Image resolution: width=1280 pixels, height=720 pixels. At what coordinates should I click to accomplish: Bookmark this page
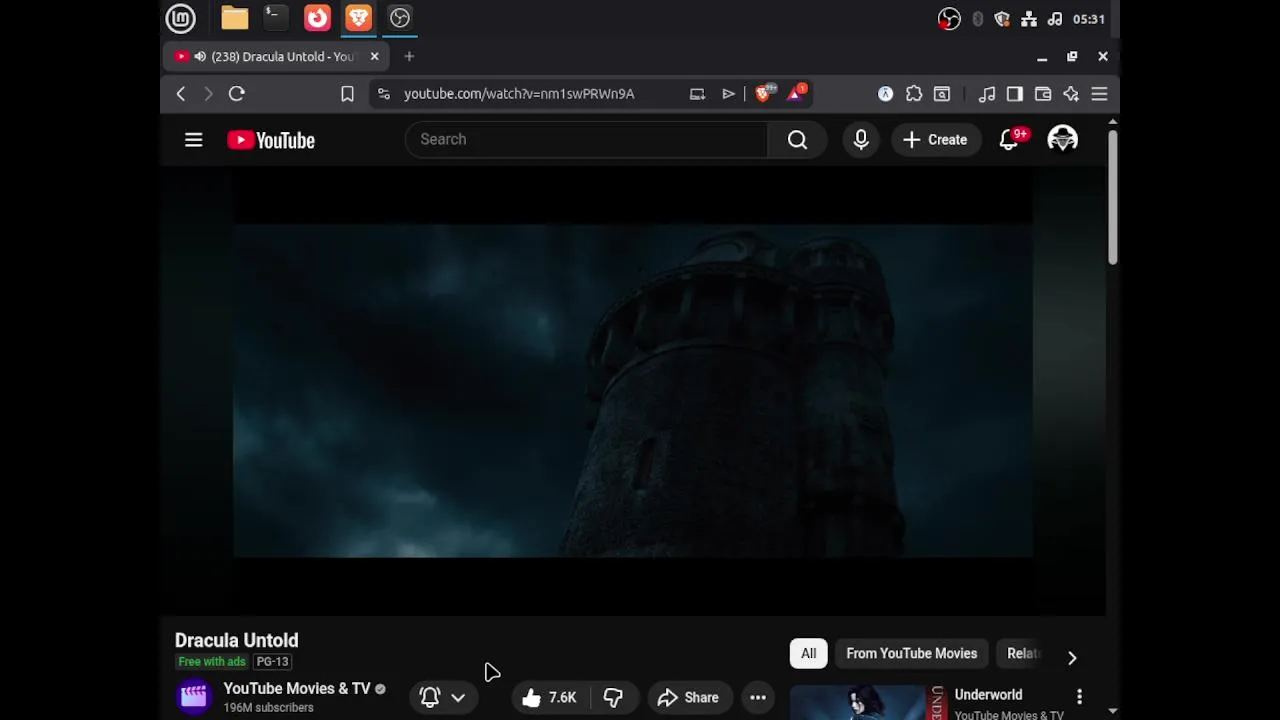[x=347, y=94]
